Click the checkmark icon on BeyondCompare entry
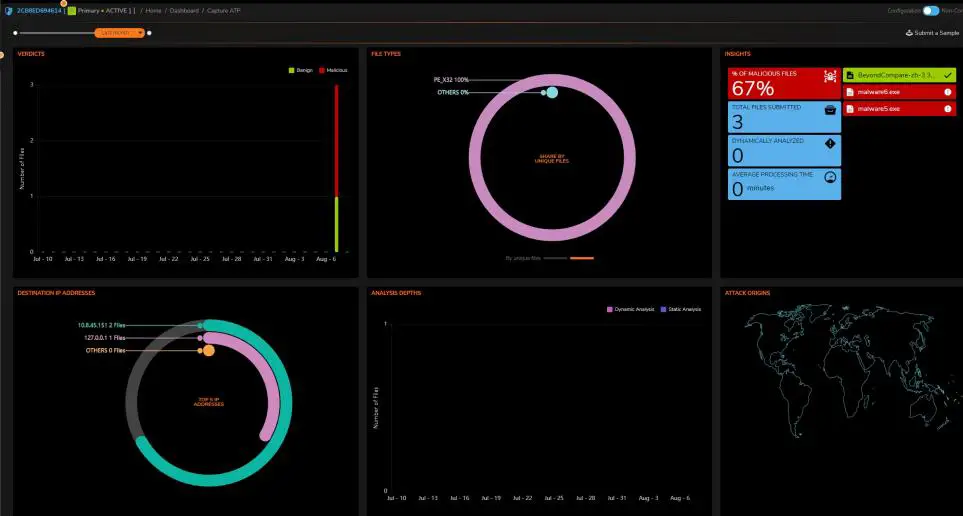The width and height of the screenshot is (963, 516). (x=948, y=75)
